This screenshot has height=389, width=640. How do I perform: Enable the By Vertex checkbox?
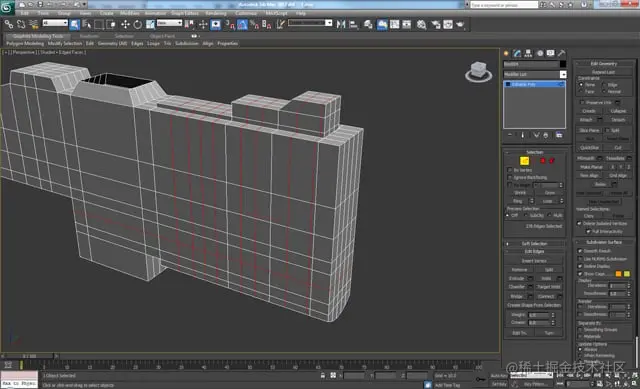tap(509, 170)
